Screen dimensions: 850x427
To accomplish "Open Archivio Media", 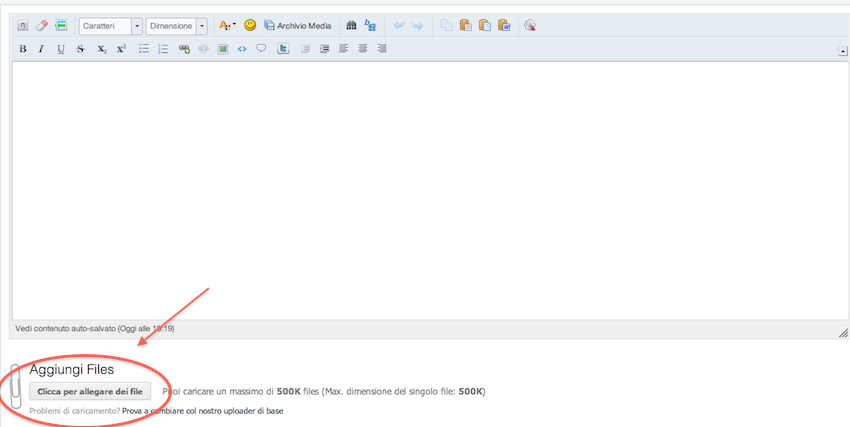I will point(297,26).
